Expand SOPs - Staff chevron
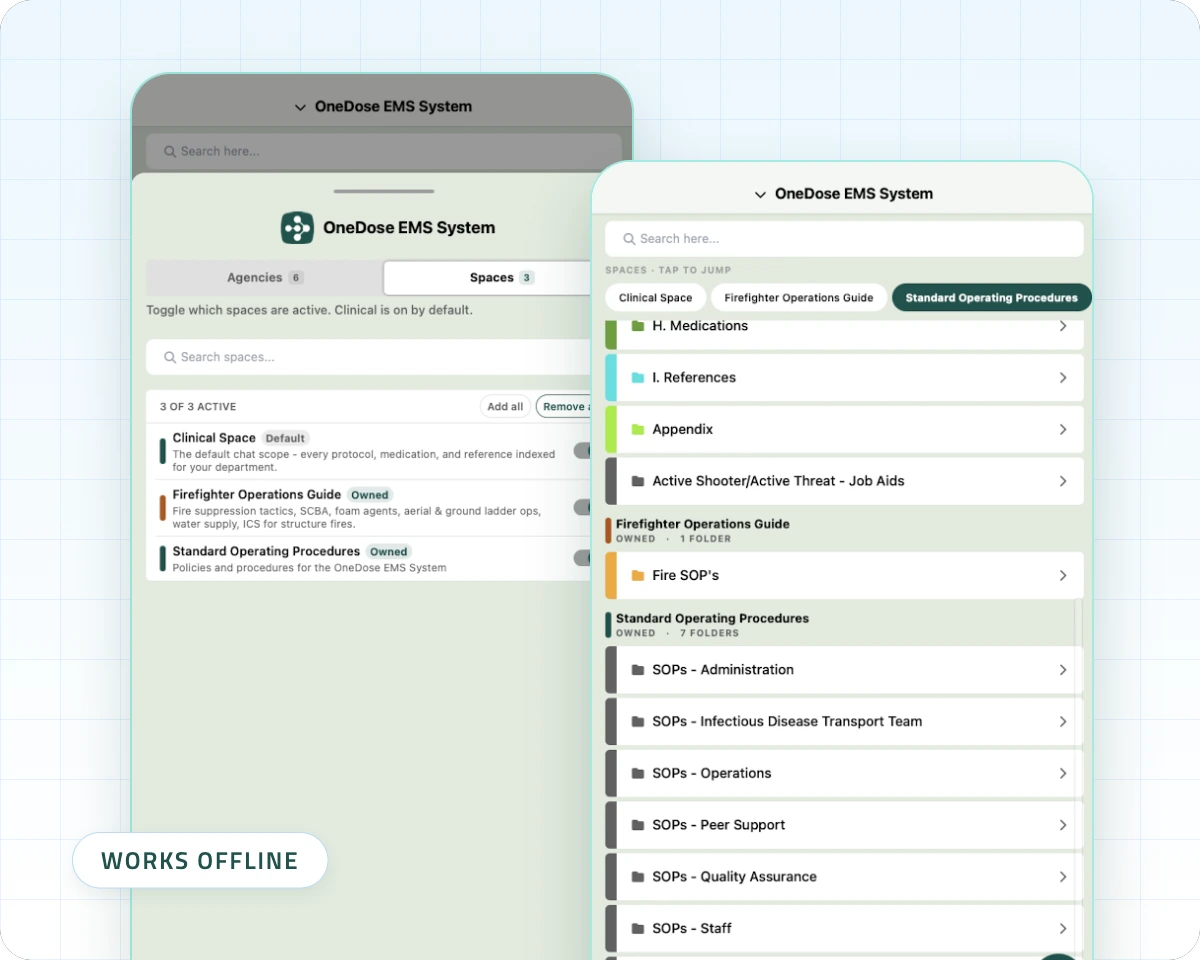This screenshot has width=1200, height=960. [1063, 929]
